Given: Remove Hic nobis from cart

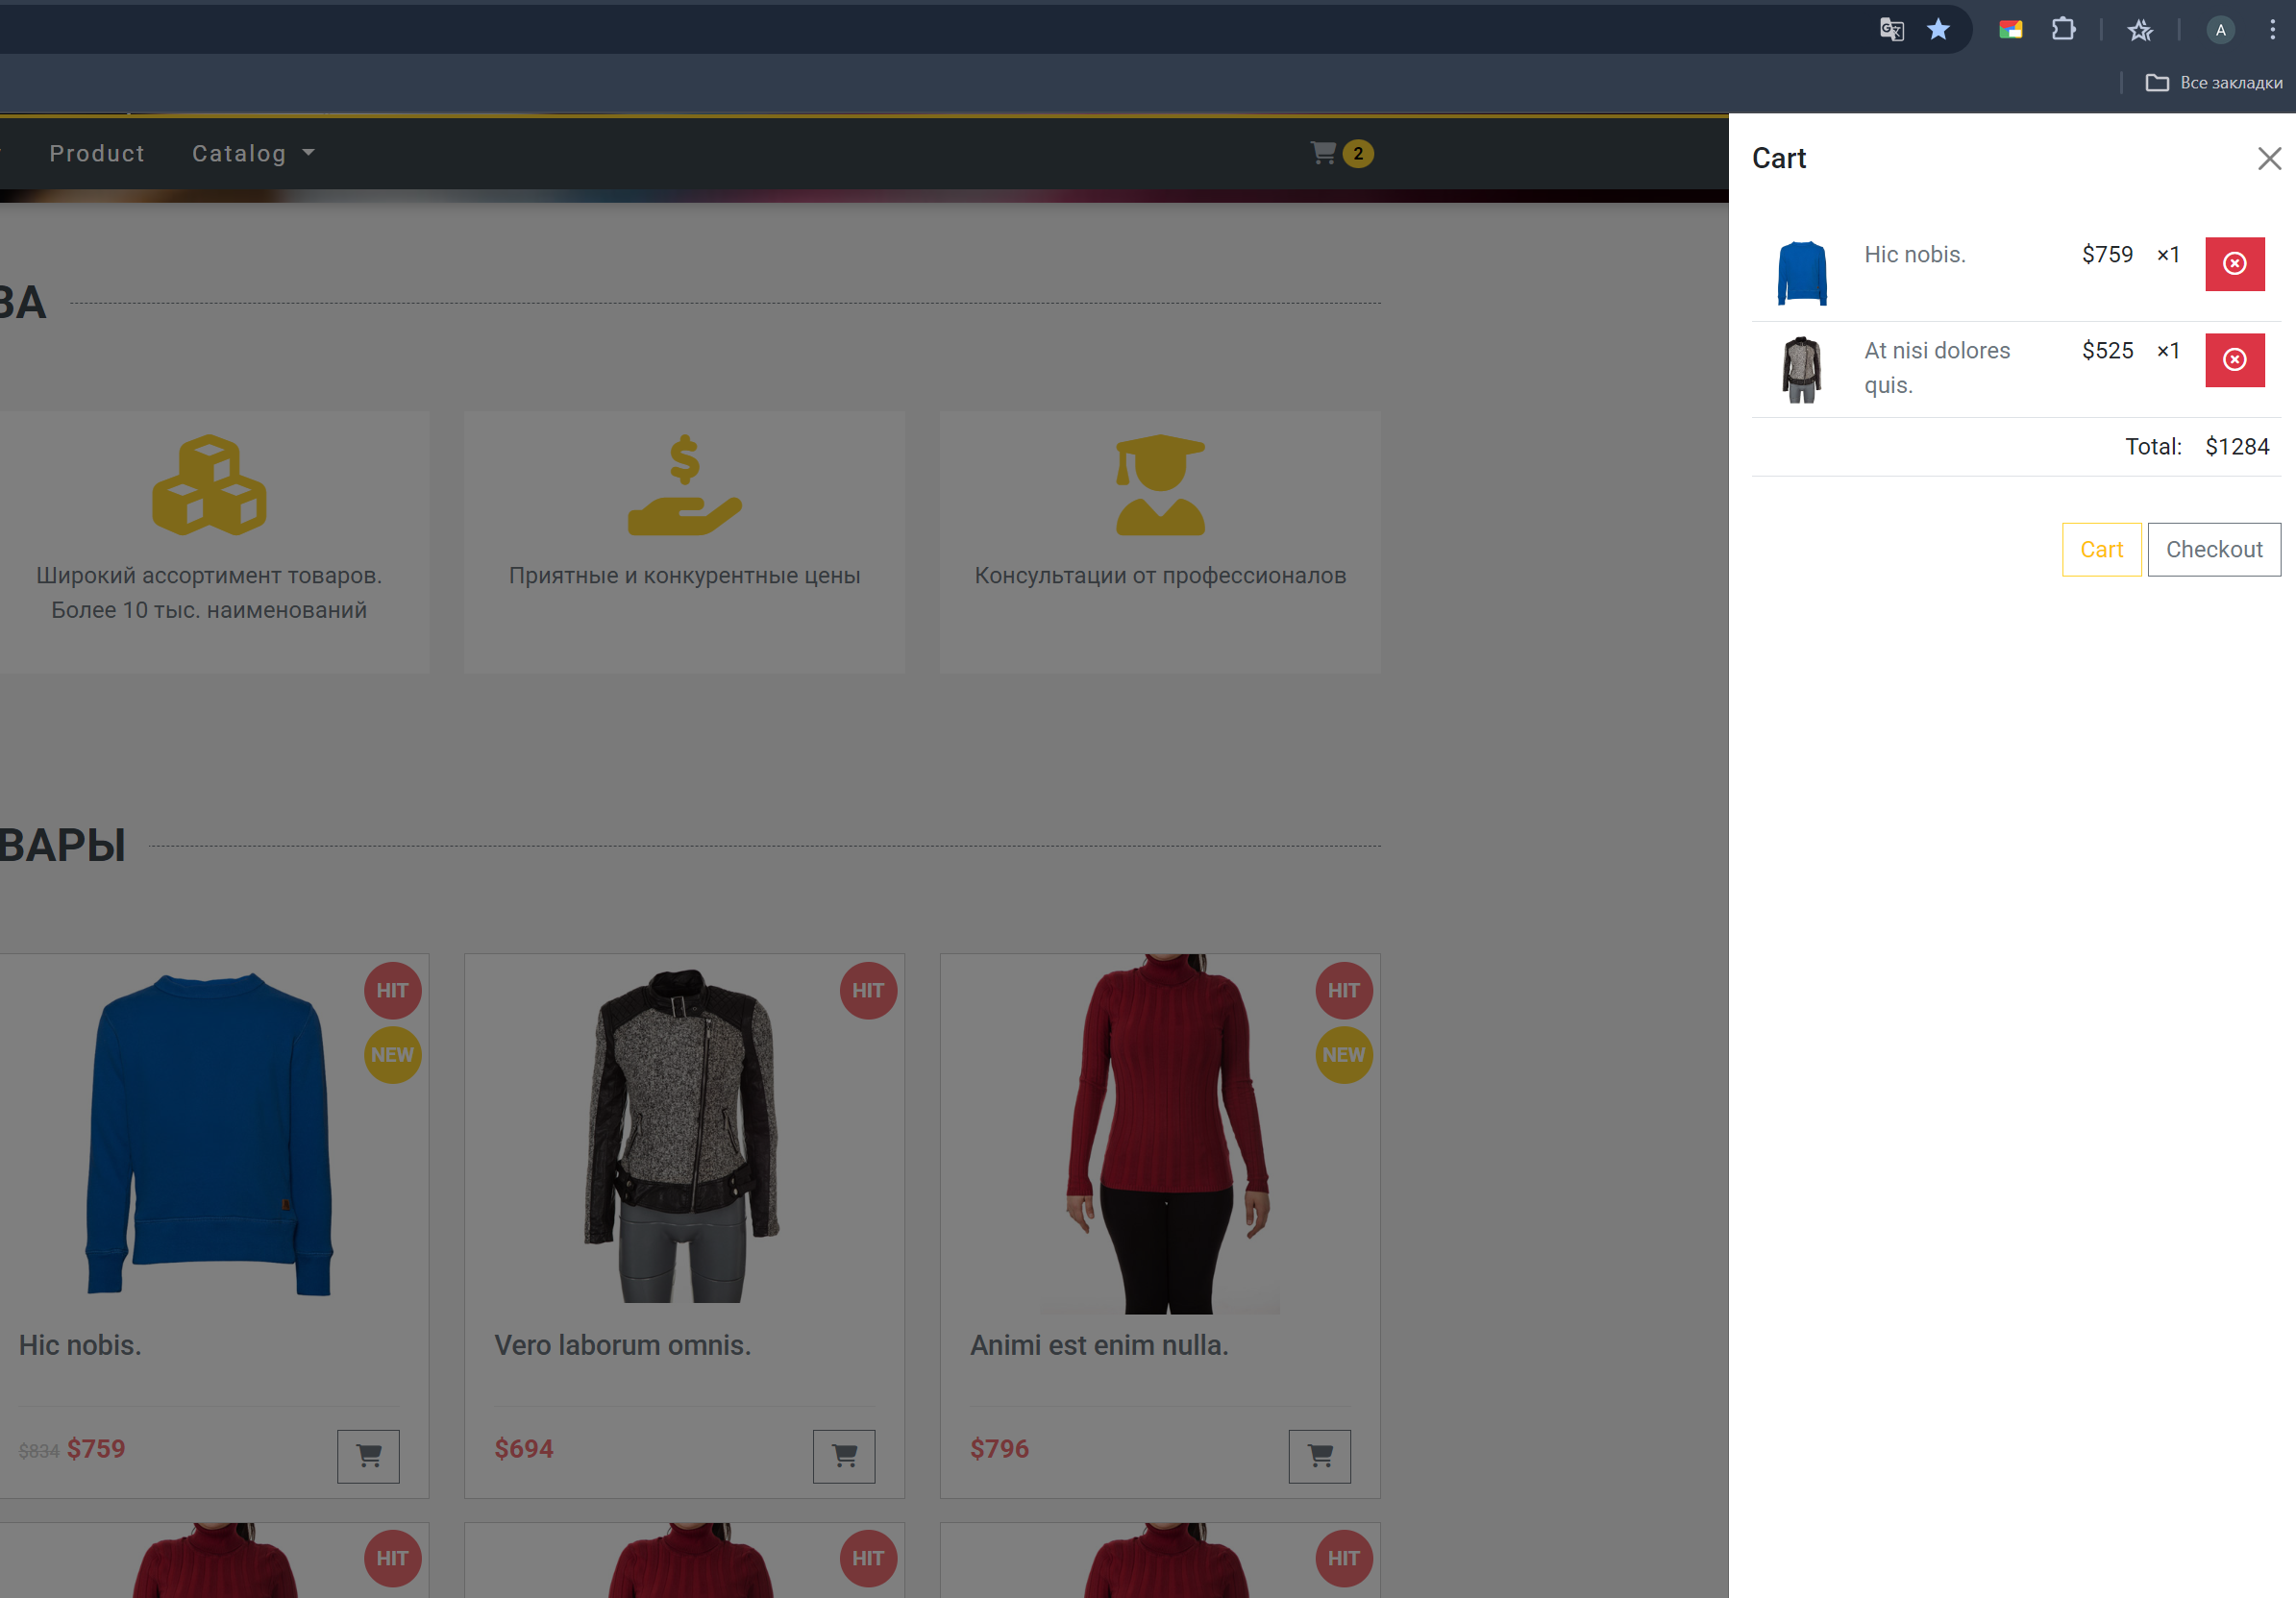Looking at the screenshot, I should 2234,264.
